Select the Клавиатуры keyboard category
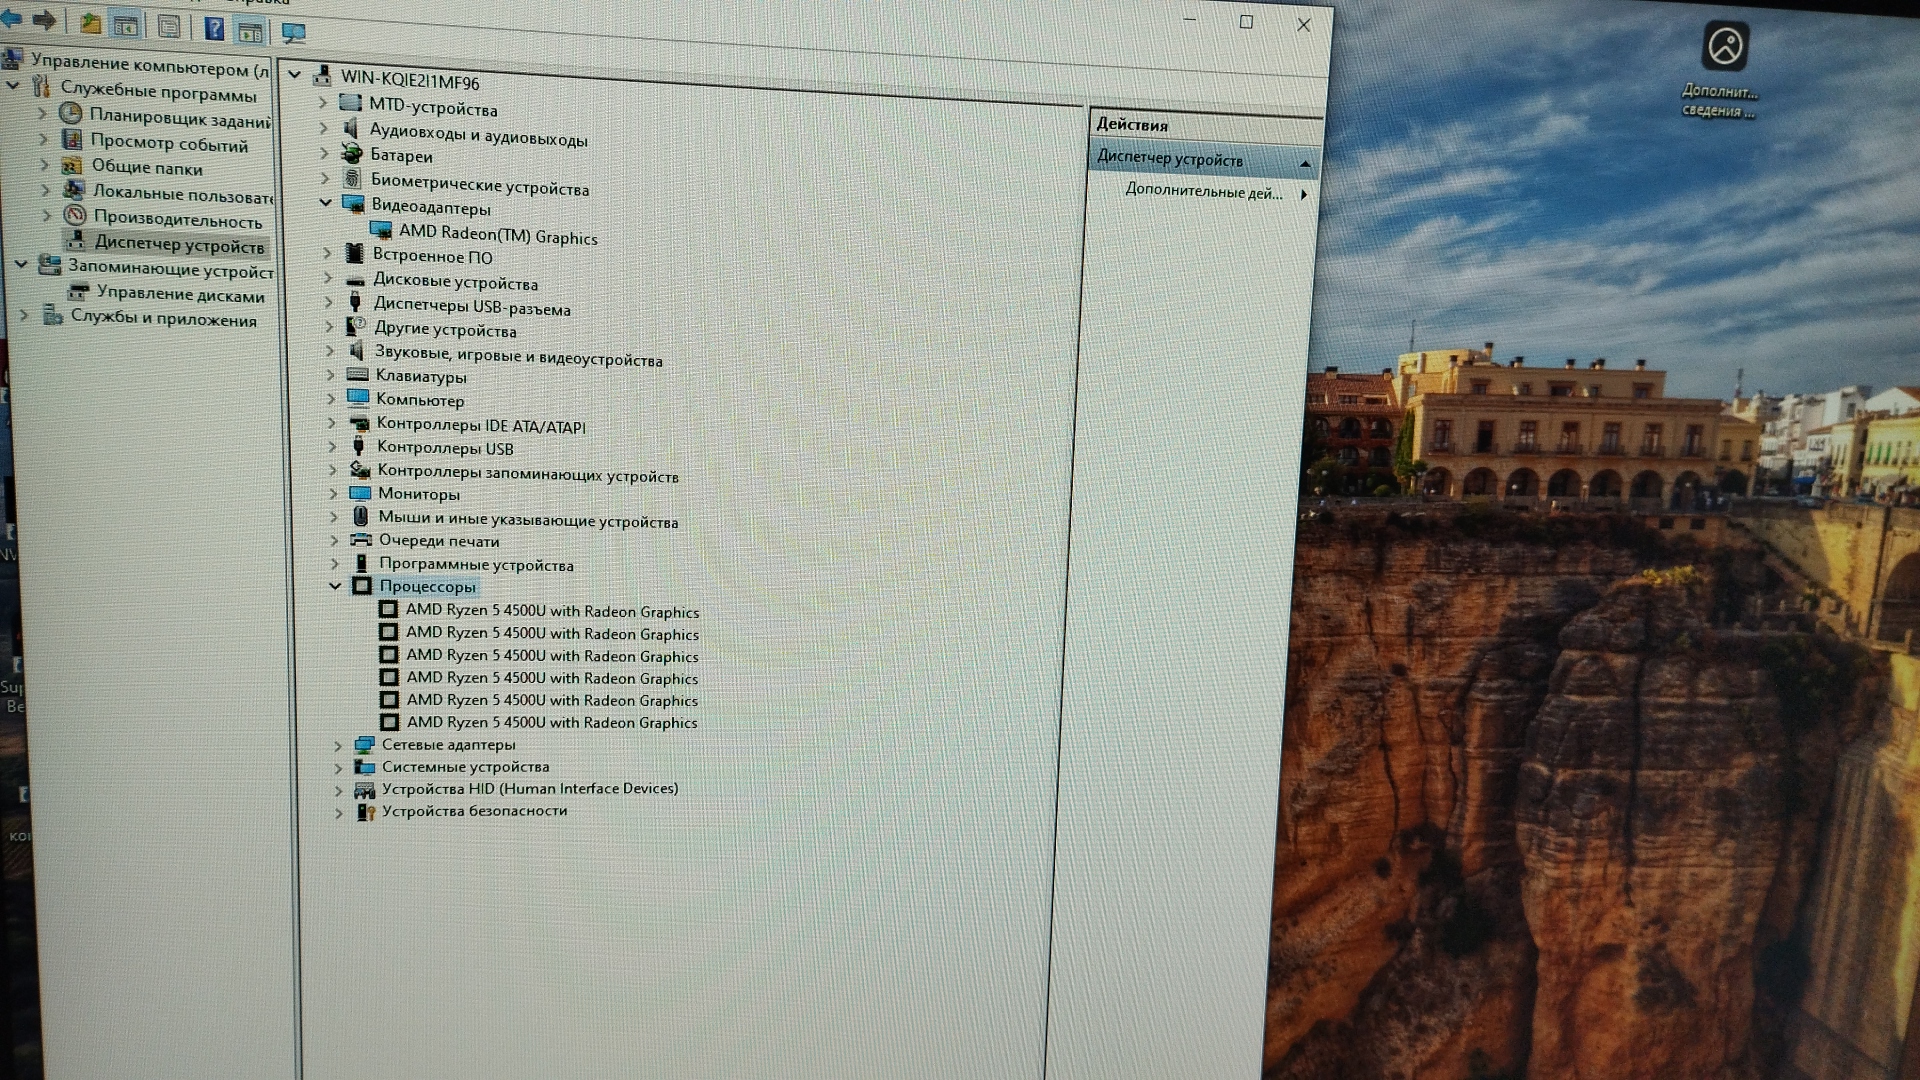 [x=420, y=377]
